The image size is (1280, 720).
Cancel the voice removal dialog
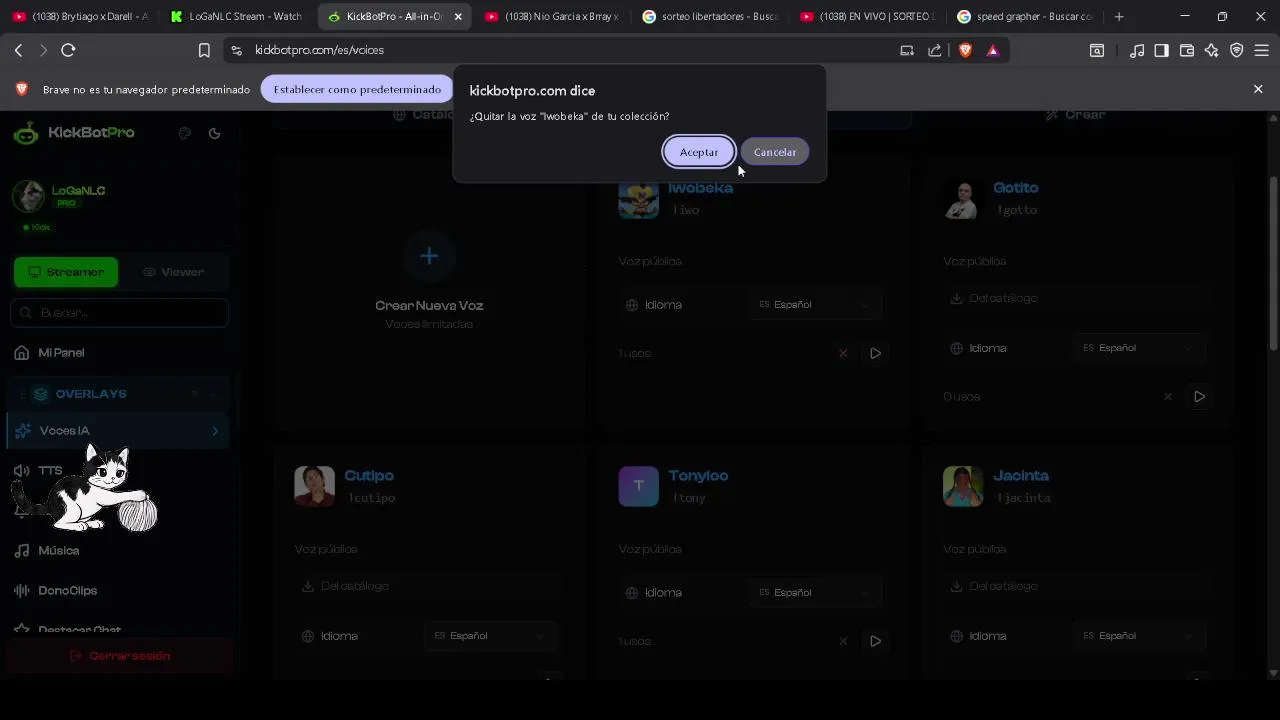coord(775,152)
